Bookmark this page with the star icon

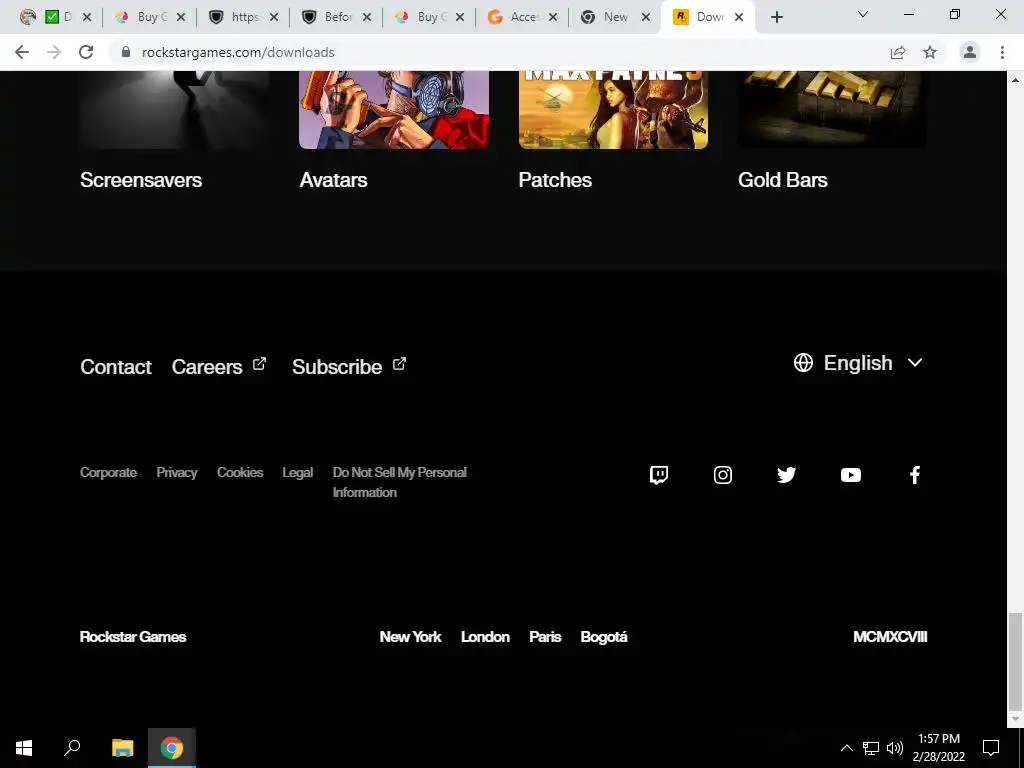[930, 52]
